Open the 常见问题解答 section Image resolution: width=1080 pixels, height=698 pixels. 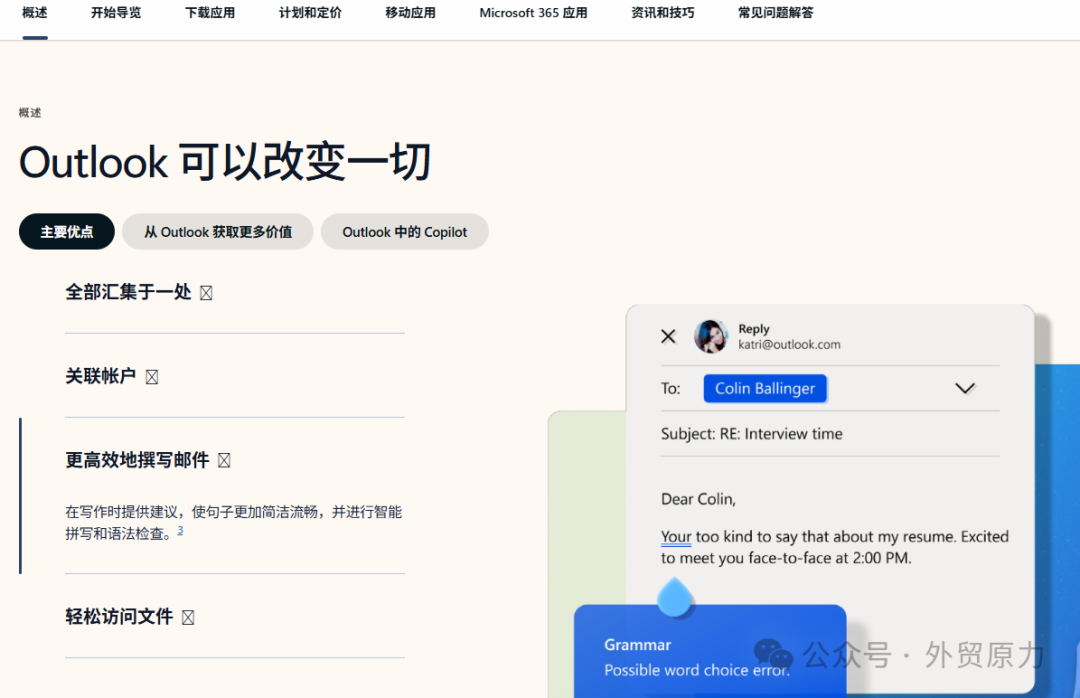pos(774,14)
